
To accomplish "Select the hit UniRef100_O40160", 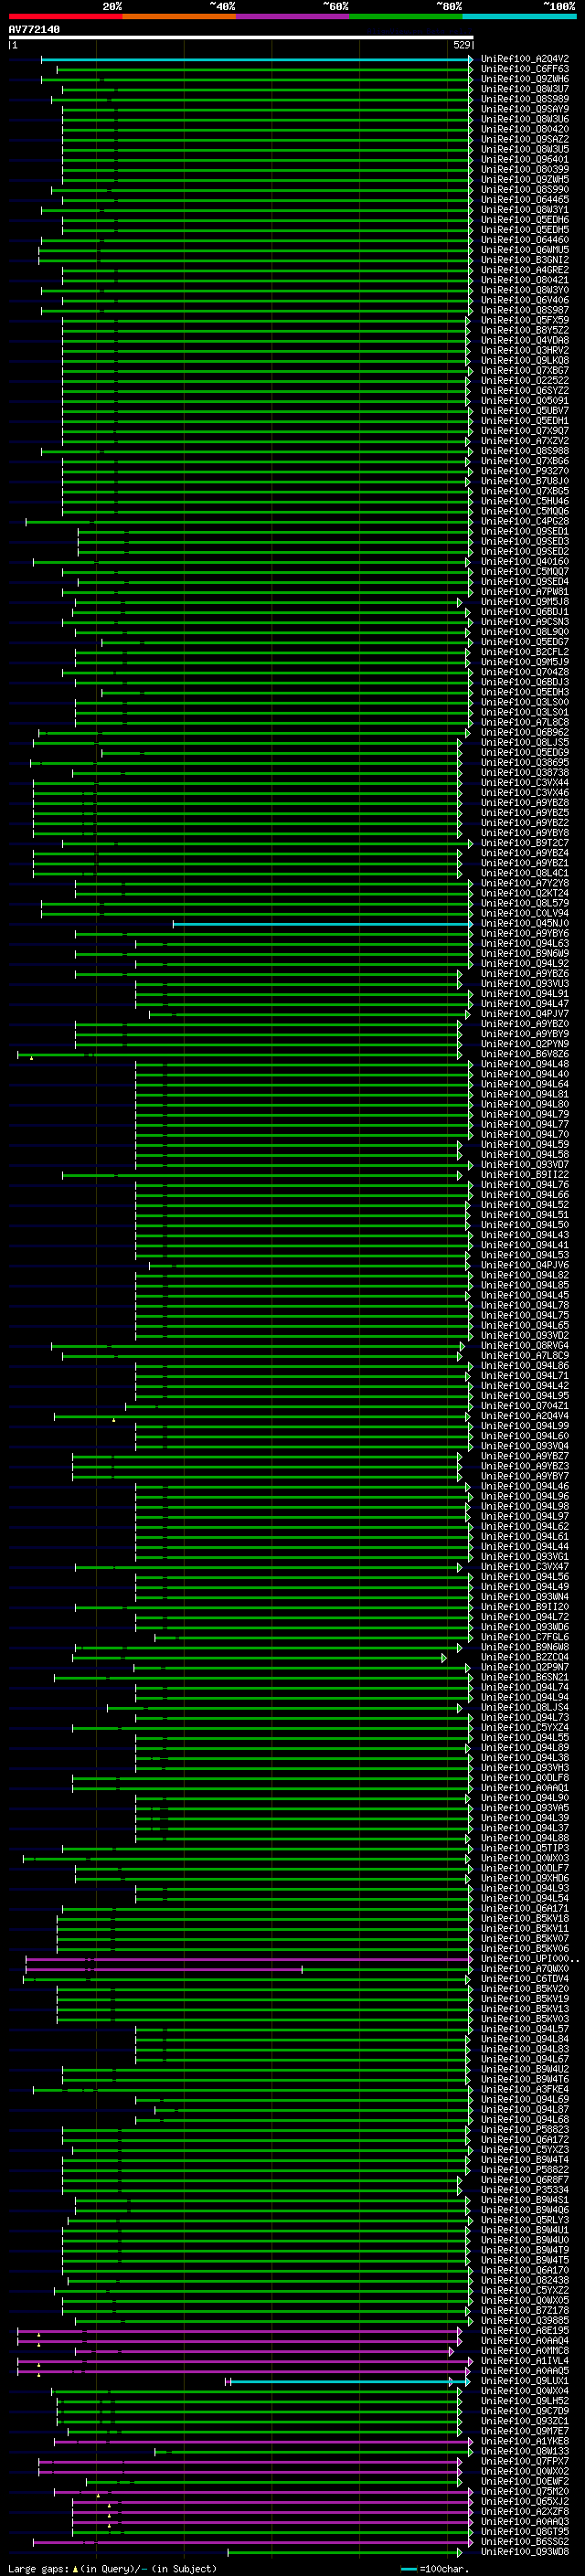I will tap(525, 562).
